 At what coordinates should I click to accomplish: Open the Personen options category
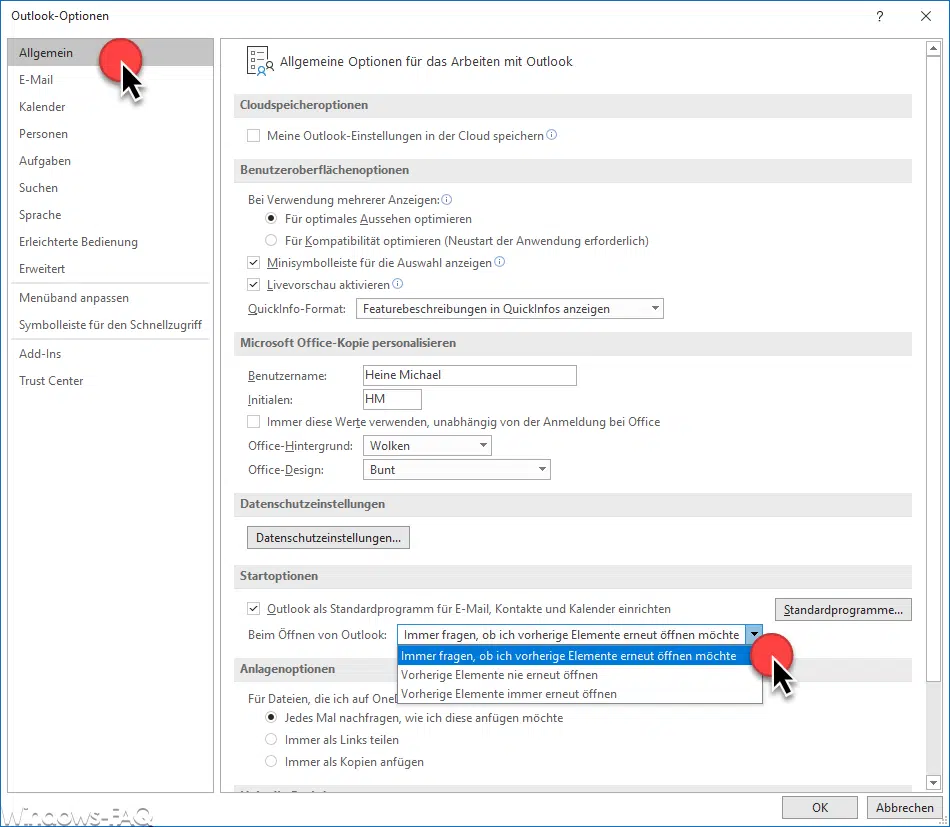(110, 134)
